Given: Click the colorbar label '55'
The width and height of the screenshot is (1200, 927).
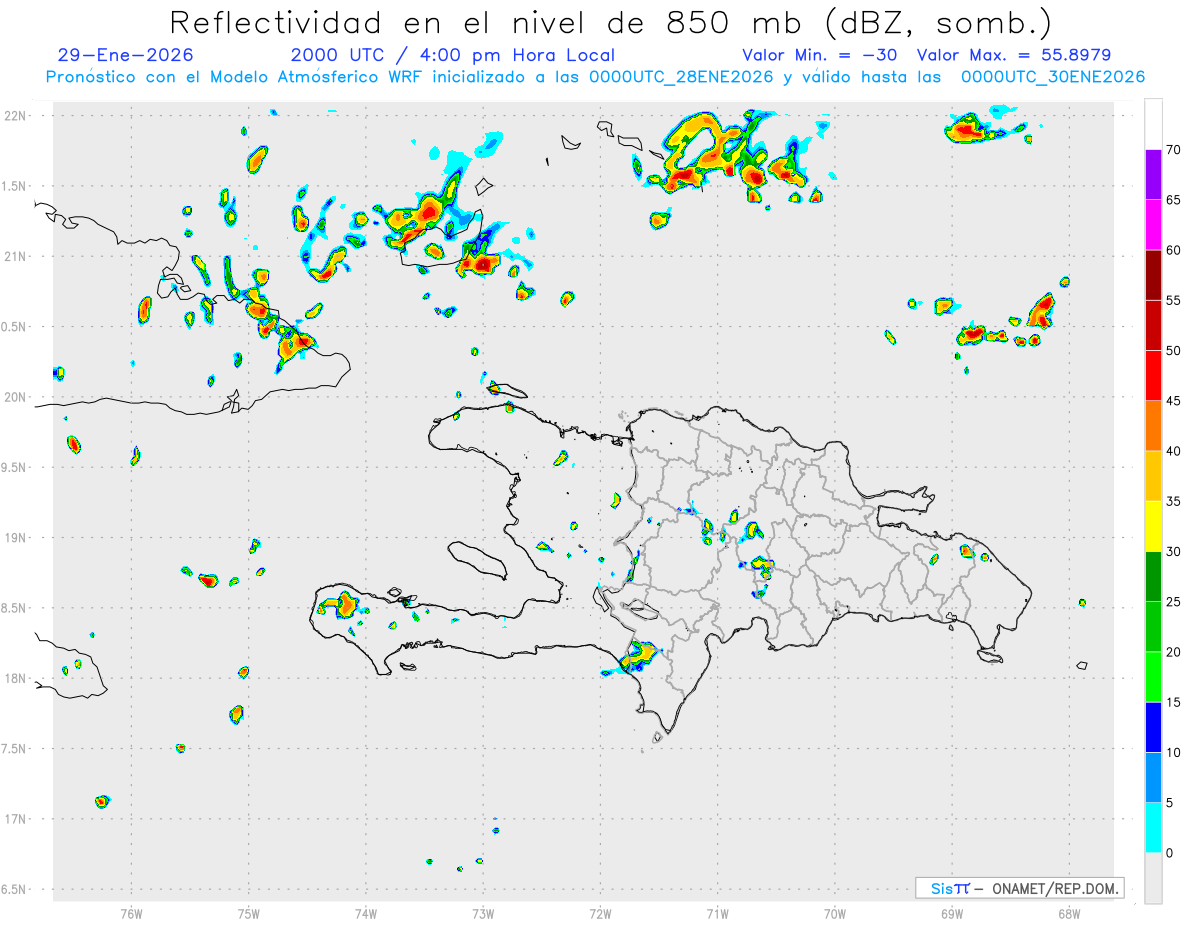Looking at the screenshot, I should click(1173, 300).
